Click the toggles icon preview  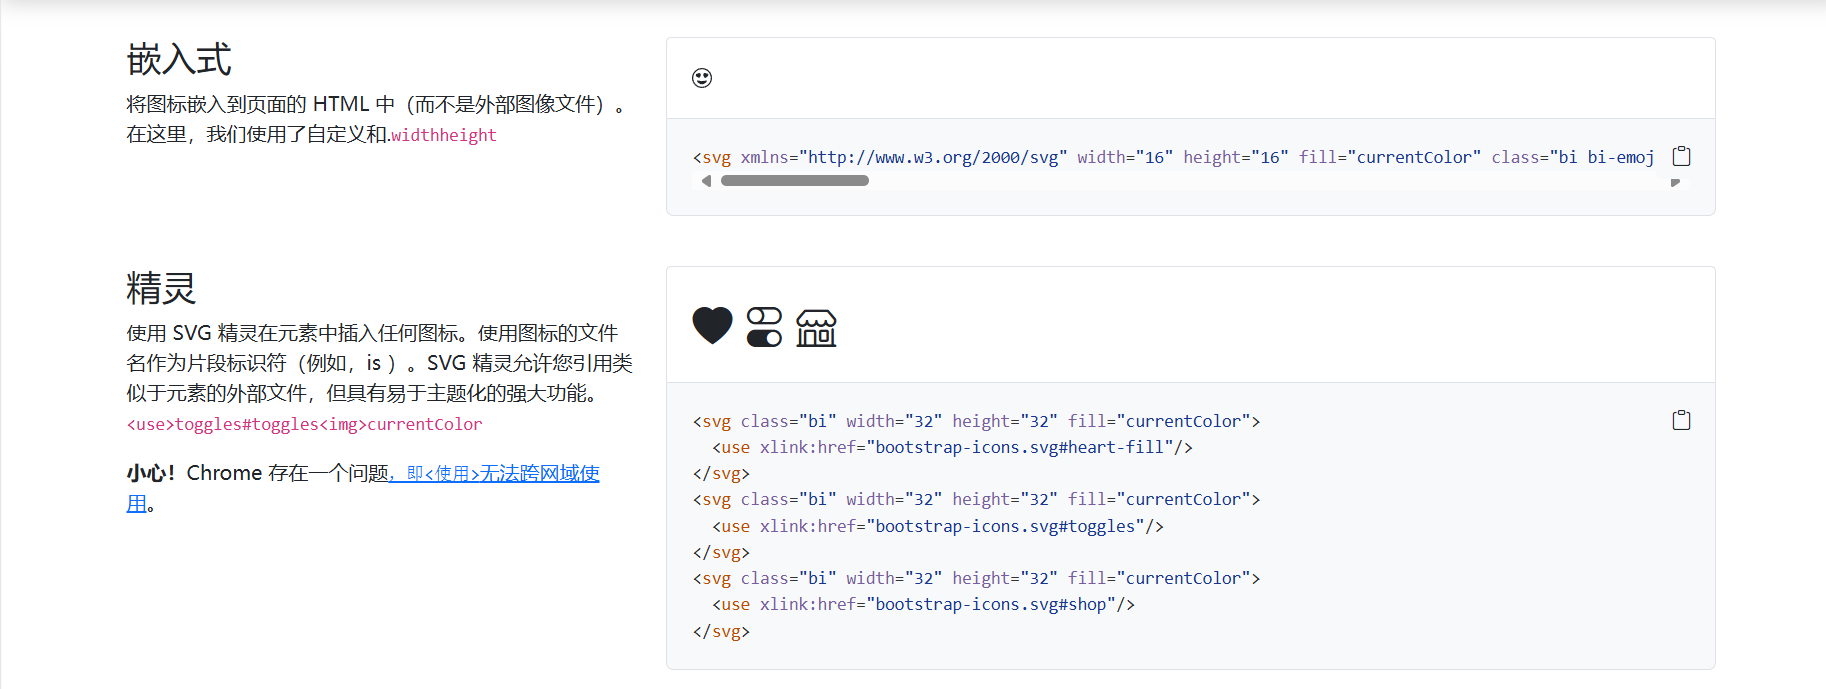(765, 326)
